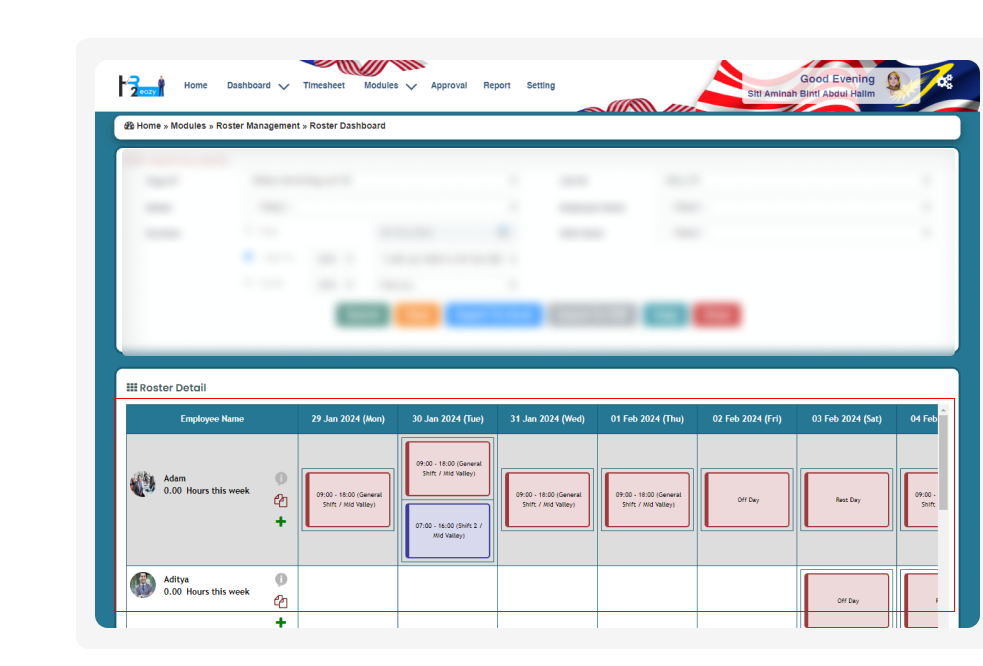Screen dimensions: 983x666
Task: Select Adam's blue 07:00 - 16:00 Shift 2 card
Action: point(448,530)
